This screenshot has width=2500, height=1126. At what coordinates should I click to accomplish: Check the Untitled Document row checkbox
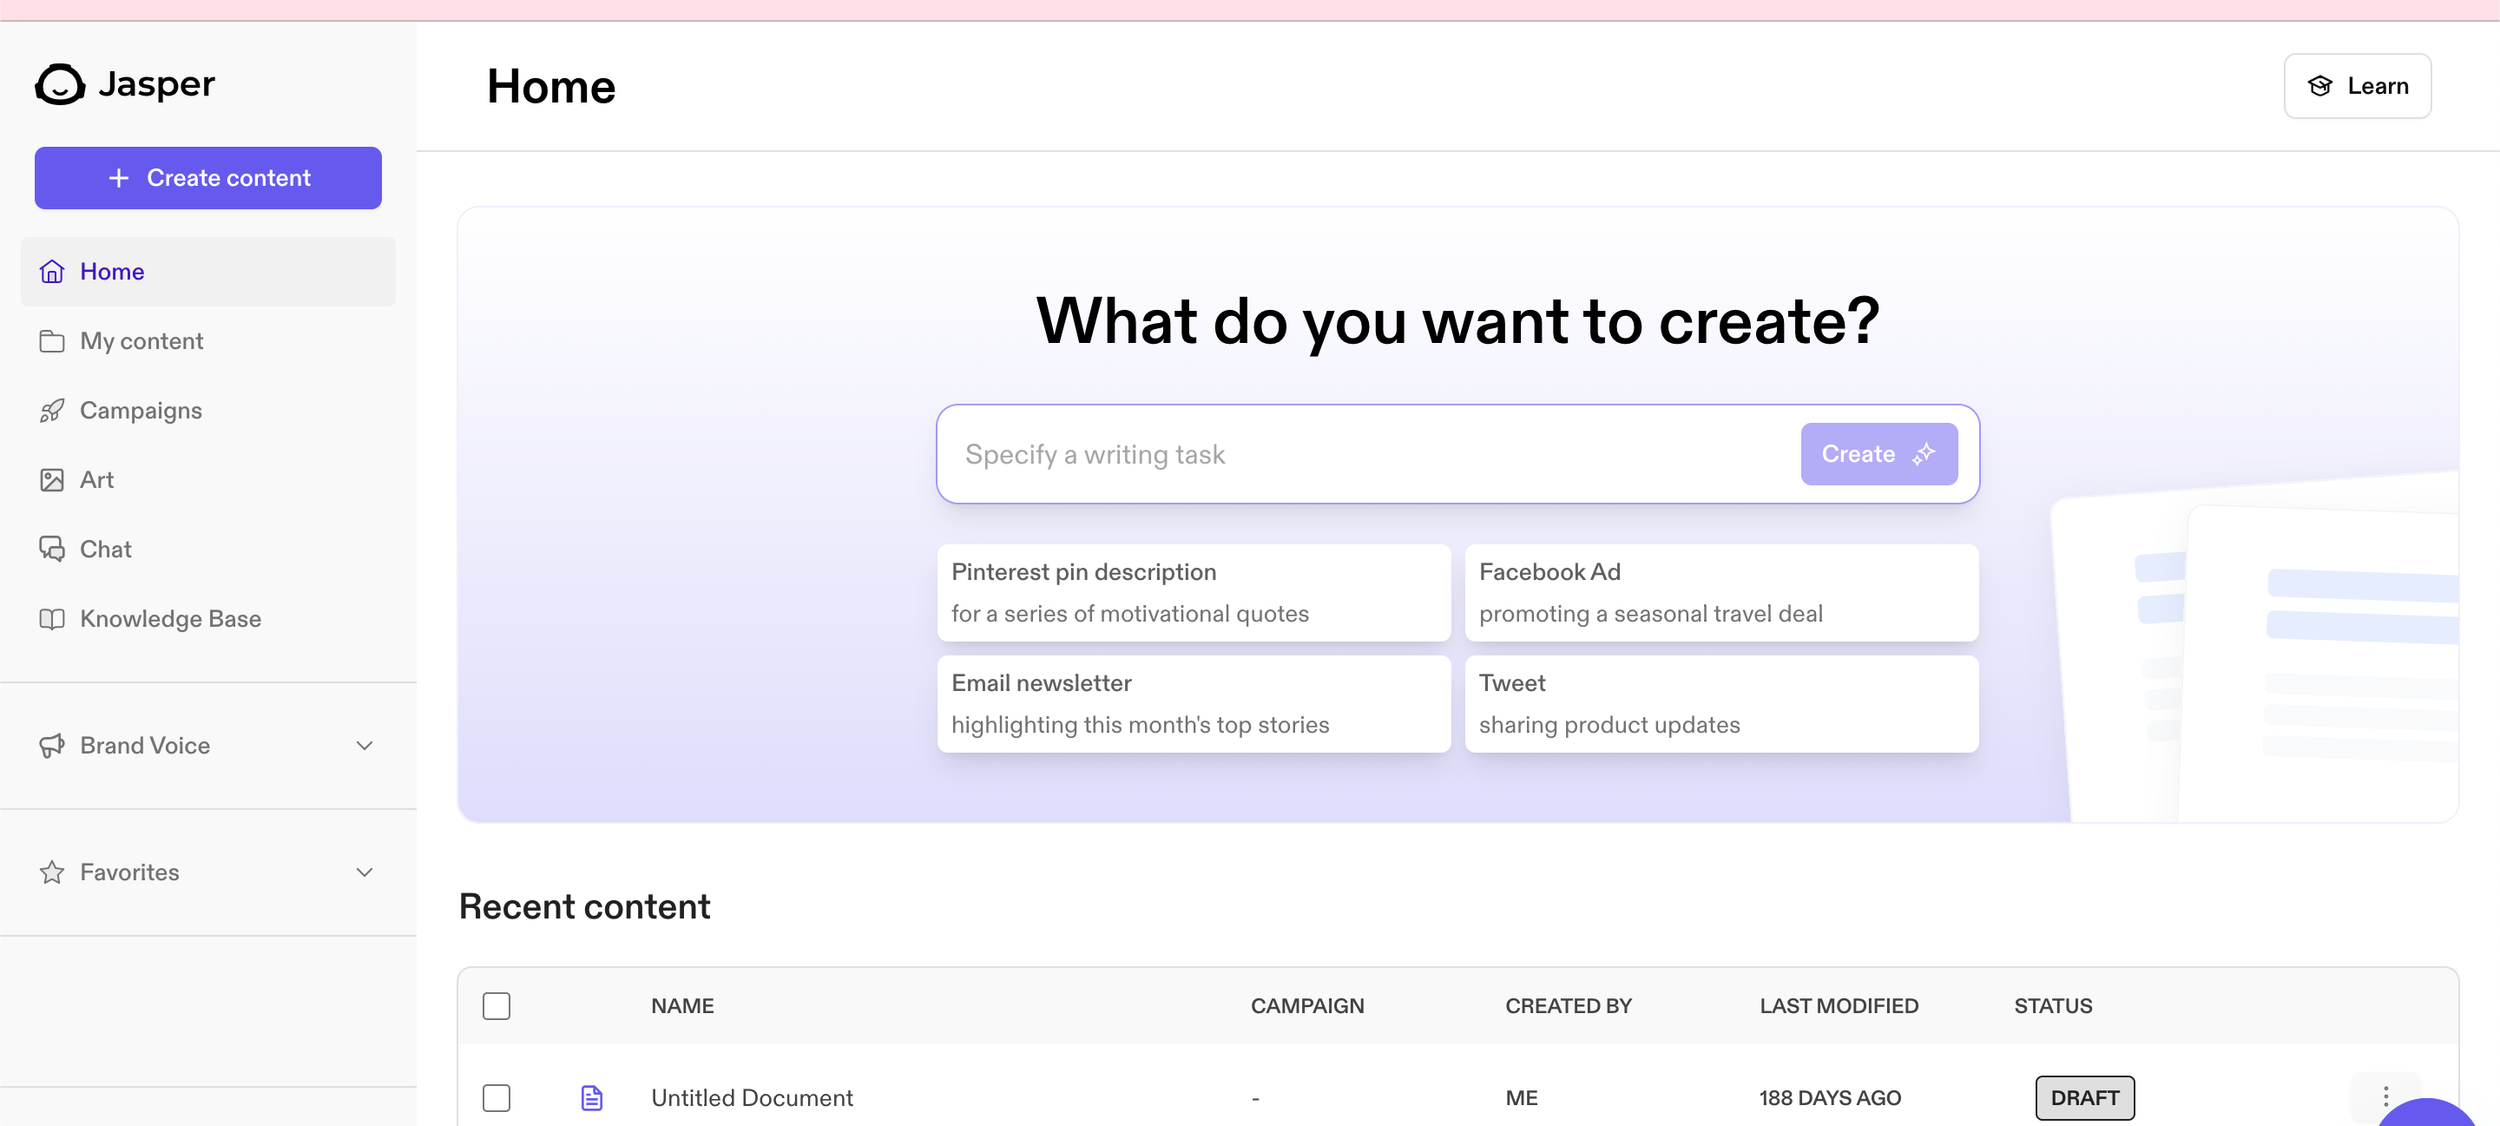point(496,1098)
